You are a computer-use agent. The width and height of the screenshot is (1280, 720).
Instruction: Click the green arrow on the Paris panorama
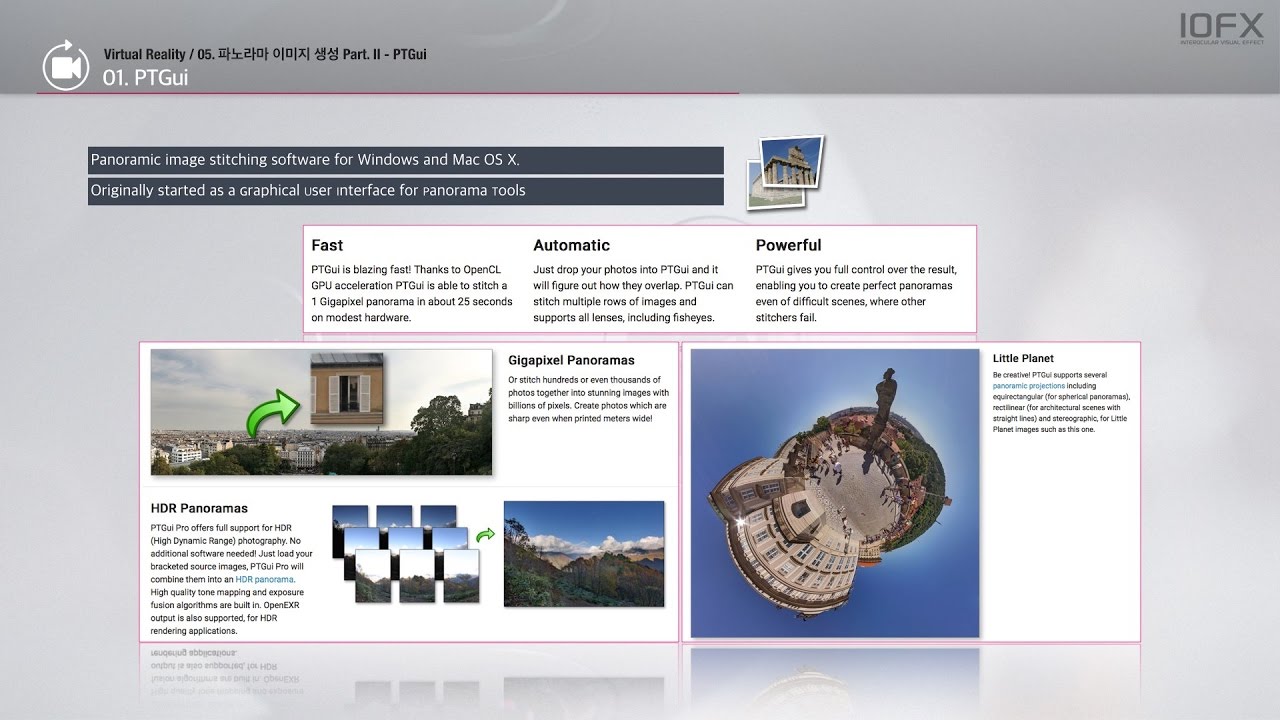pyautogui.click(x=273, y=414)
